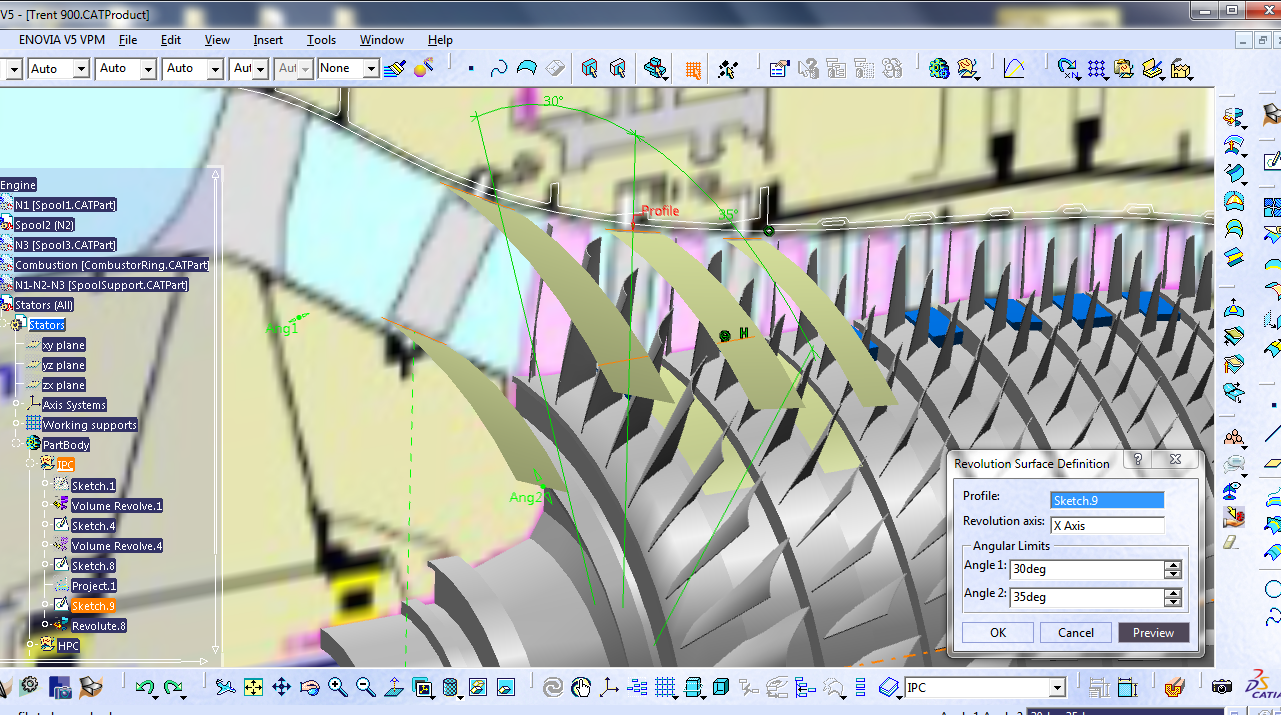Click the Revolution axis field X Axis

tap(1107, 525)
